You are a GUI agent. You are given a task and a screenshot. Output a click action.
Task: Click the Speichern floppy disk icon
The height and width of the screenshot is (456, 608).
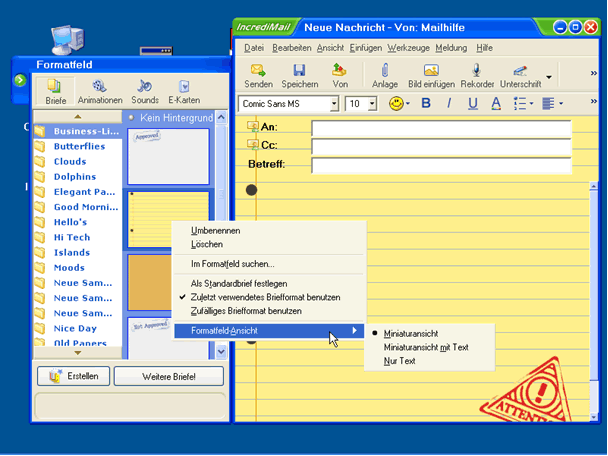coord(299,70)
